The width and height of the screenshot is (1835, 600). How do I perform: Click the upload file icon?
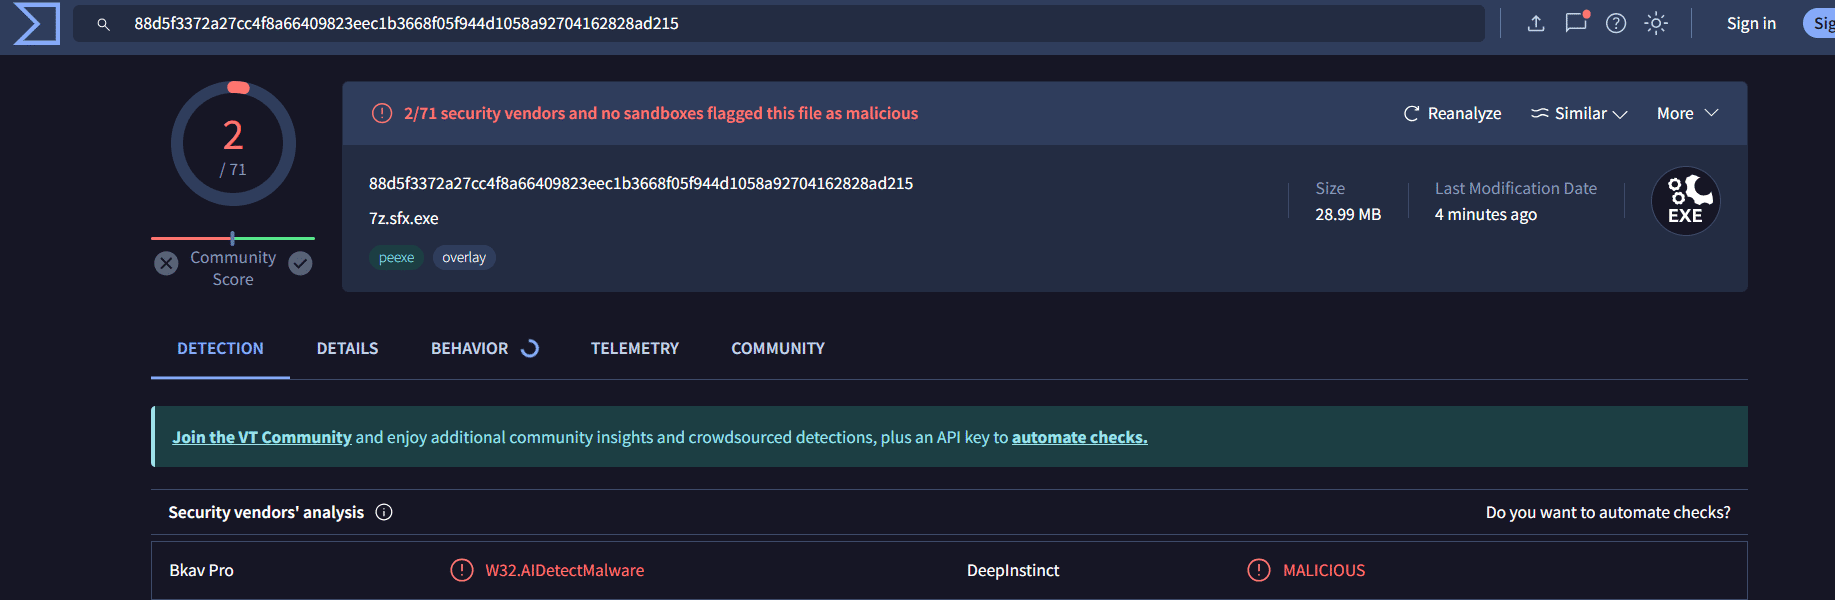tap(1536, 23)
